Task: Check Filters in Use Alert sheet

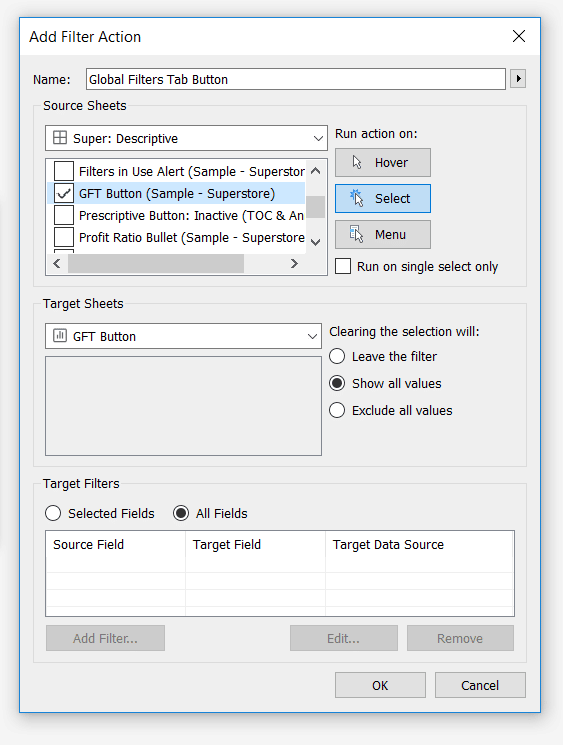Action: tap(64, 171)
